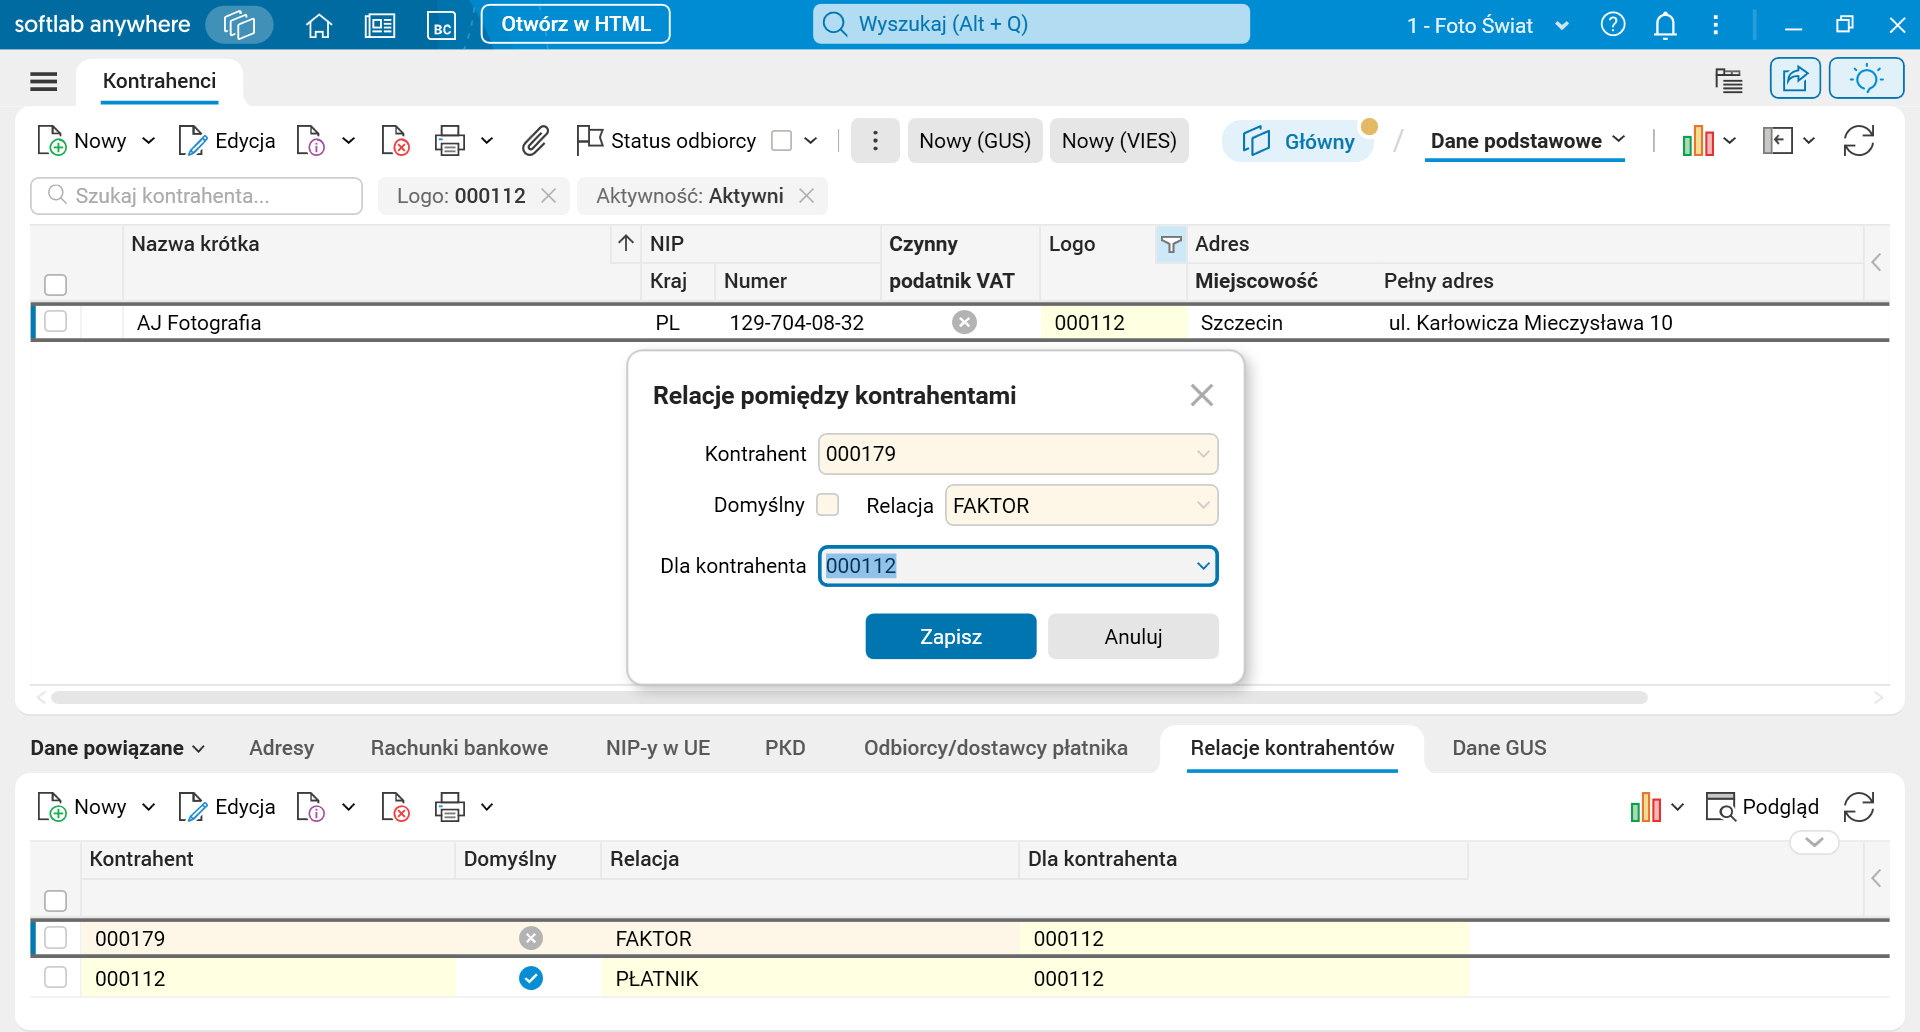The image size is (1920, 1032).
Task: Open the help question mark icon
Action: (1613, 24)
